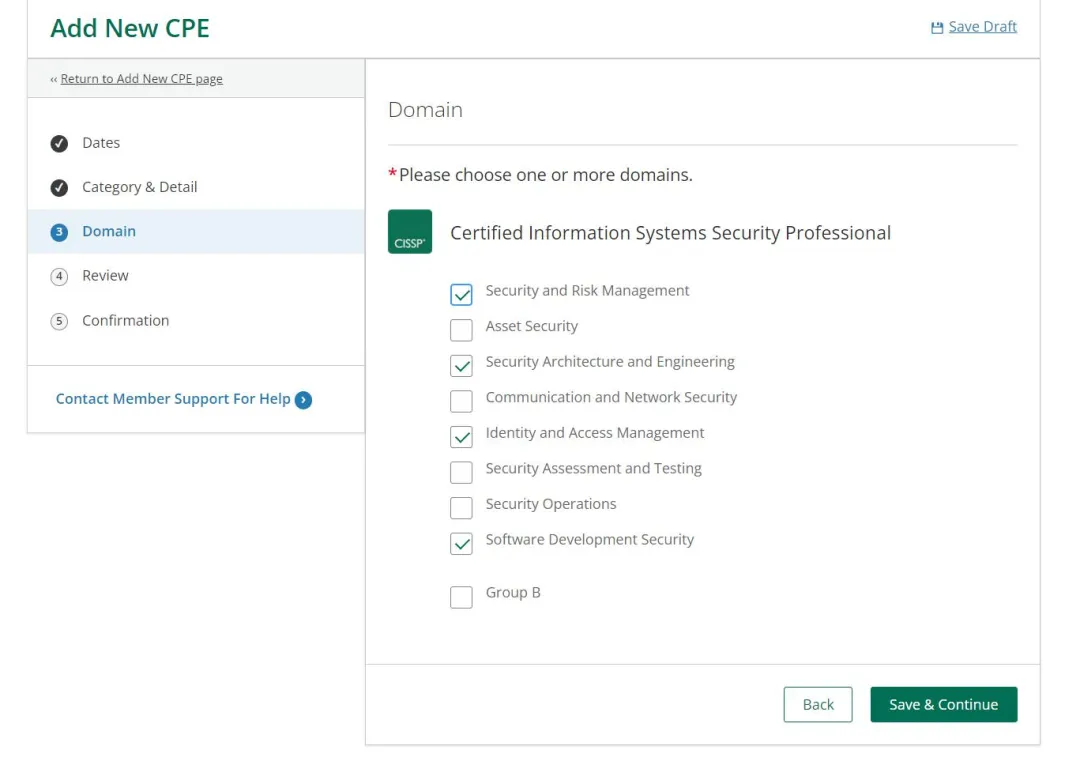Uncheck Software Development Security

(461, 543)
